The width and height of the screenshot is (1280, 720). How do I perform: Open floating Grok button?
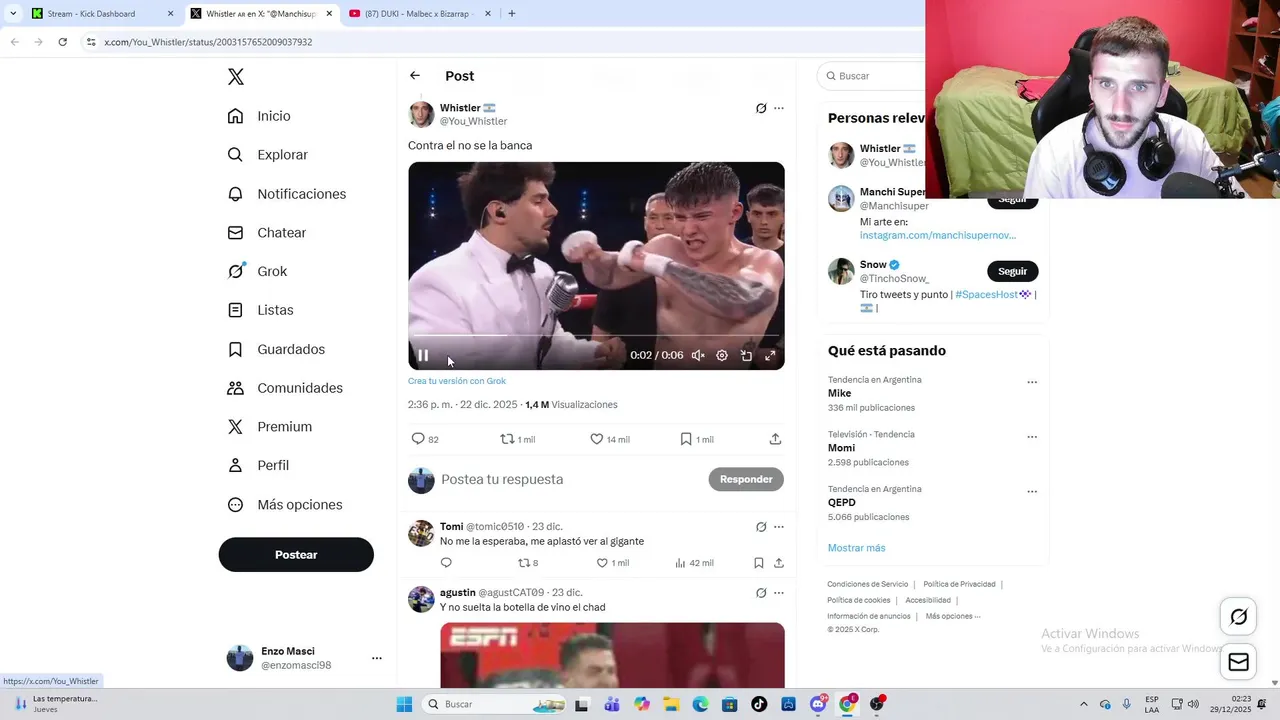(x=1239, y=617)
